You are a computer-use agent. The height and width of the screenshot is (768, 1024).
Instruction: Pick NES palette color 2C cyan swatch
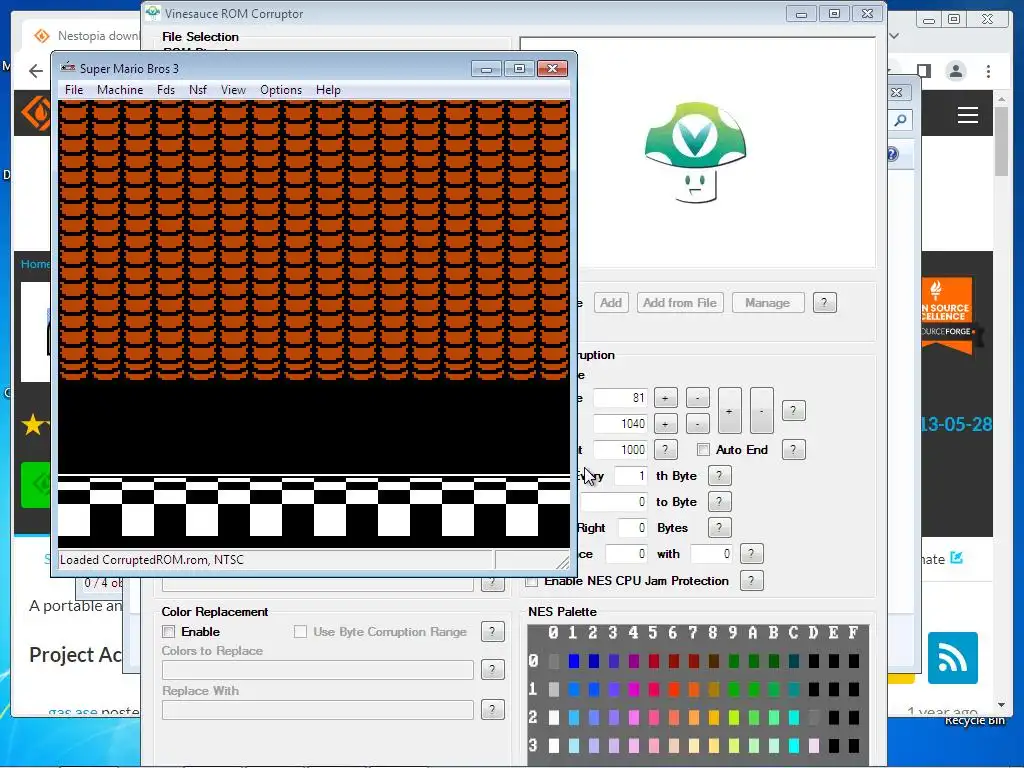[x=794, y=718]
